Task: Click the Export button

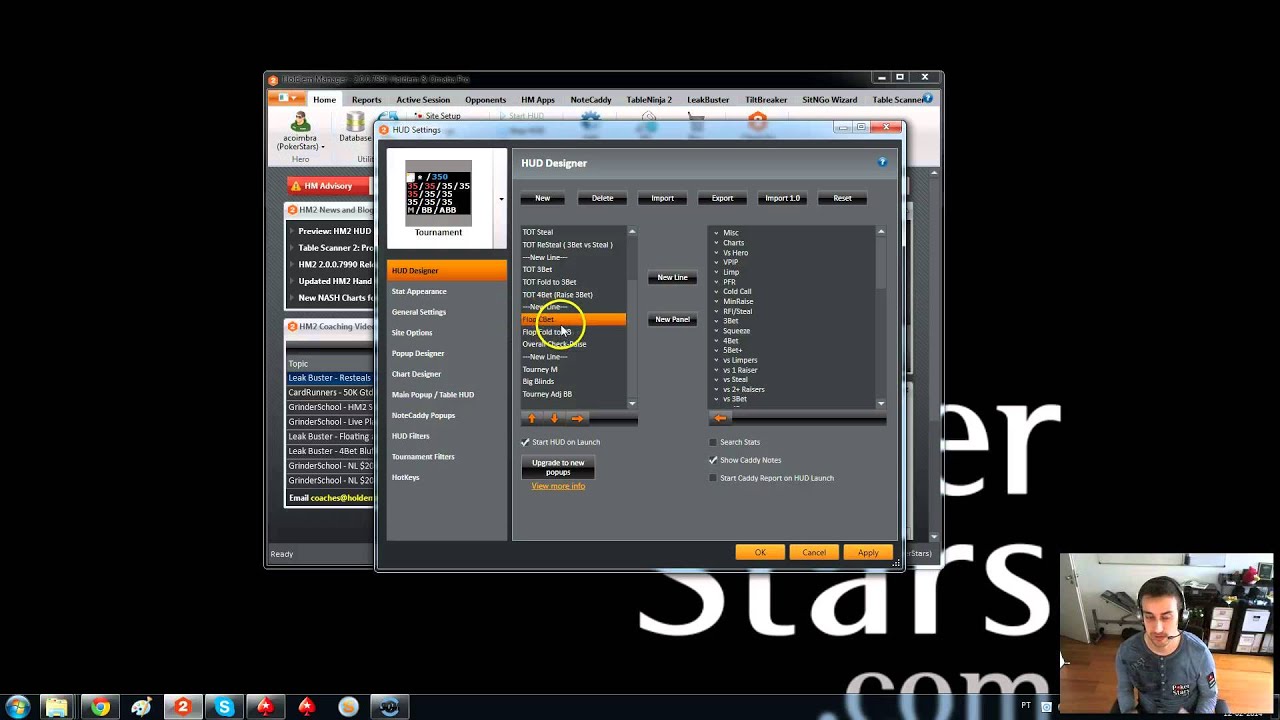Action: coord(722,198)
